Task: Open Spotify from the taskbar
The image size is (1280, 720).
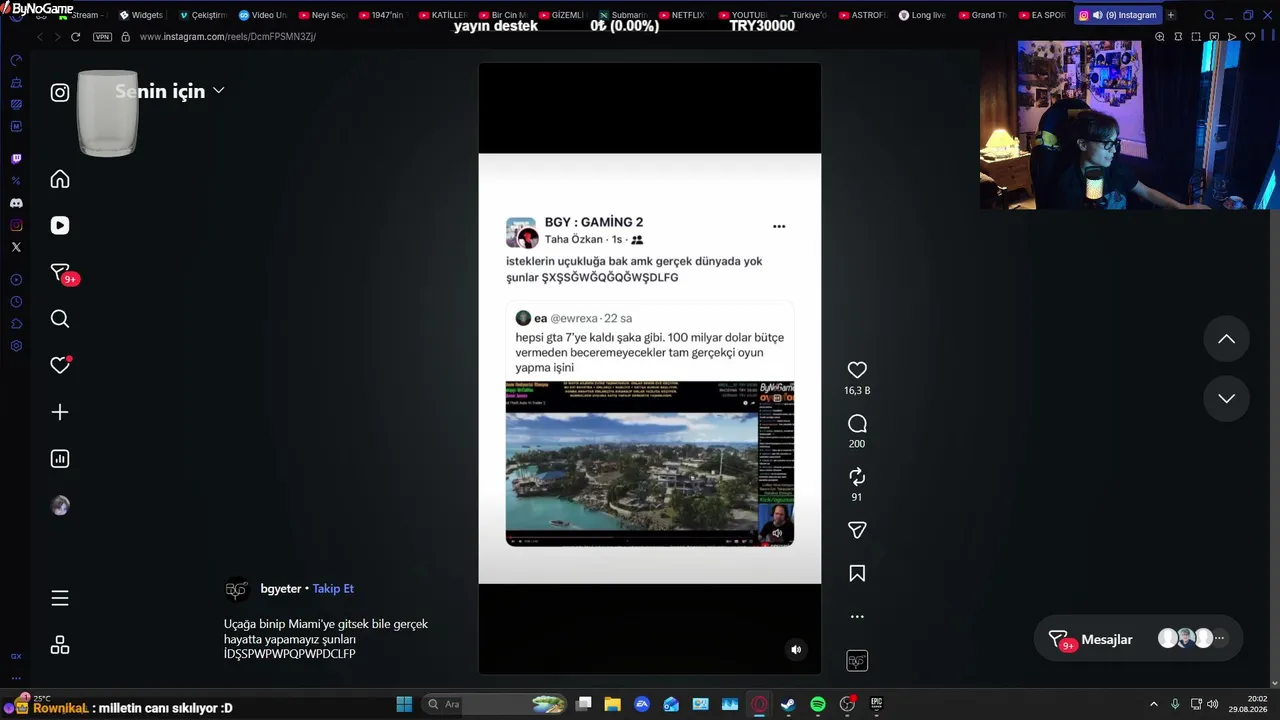Action: click(818, 704)
